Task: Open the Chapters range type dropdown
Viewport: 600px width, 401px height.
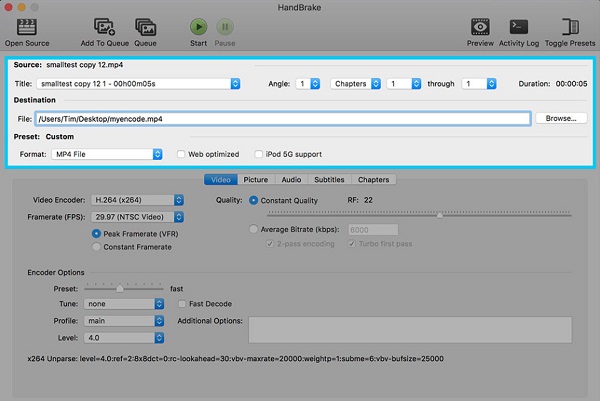Action: tap(355, 83)
